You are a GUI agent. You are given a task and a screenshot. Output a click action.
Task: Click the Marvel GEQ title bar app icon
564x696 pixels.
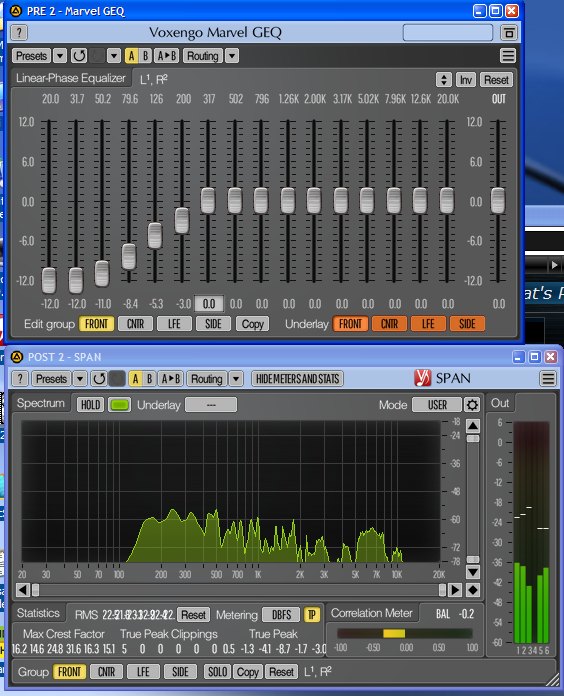coord(16,11)
